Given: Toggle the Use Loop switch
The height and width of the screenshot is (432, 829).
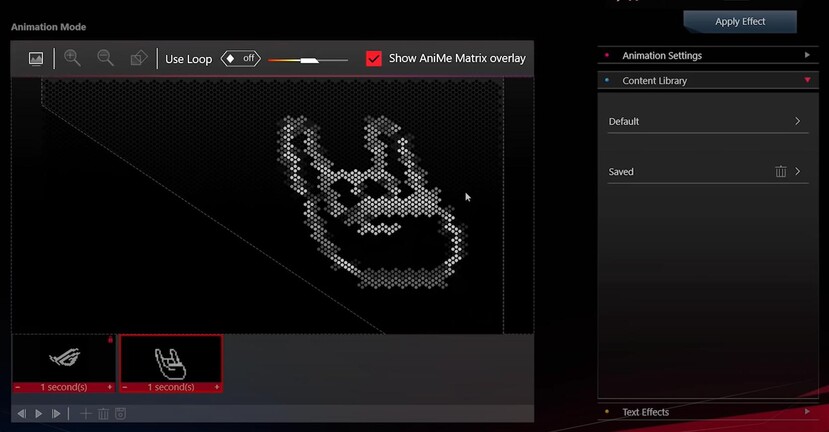Looking at the screenshot, I should (x=241, y=58).
